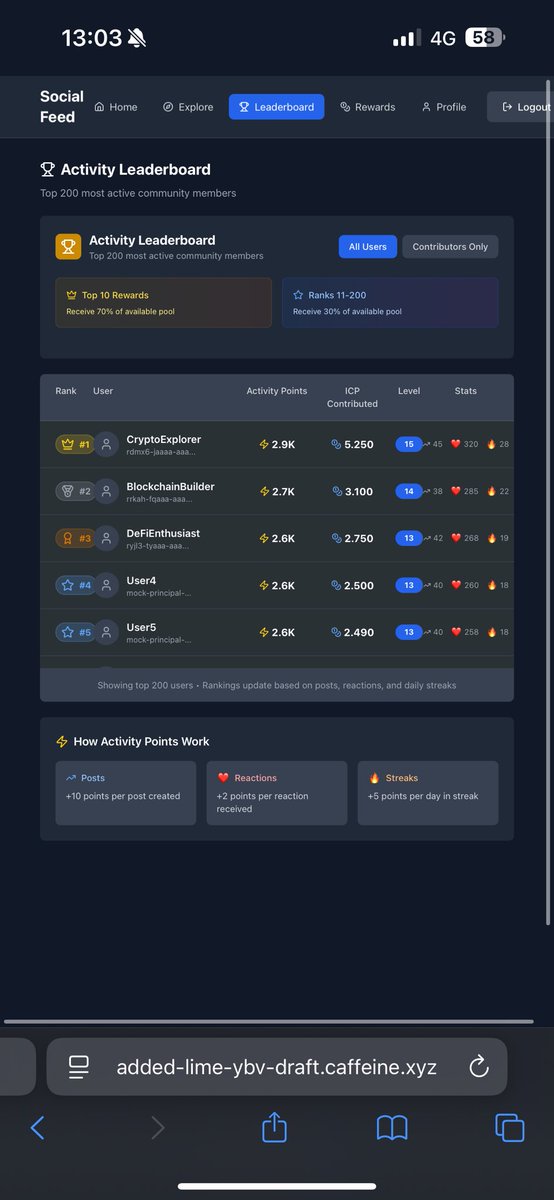The height and width of the screenshot is (1200, 554).
Task: Click the level 14 badge
Action: (409, 491)
